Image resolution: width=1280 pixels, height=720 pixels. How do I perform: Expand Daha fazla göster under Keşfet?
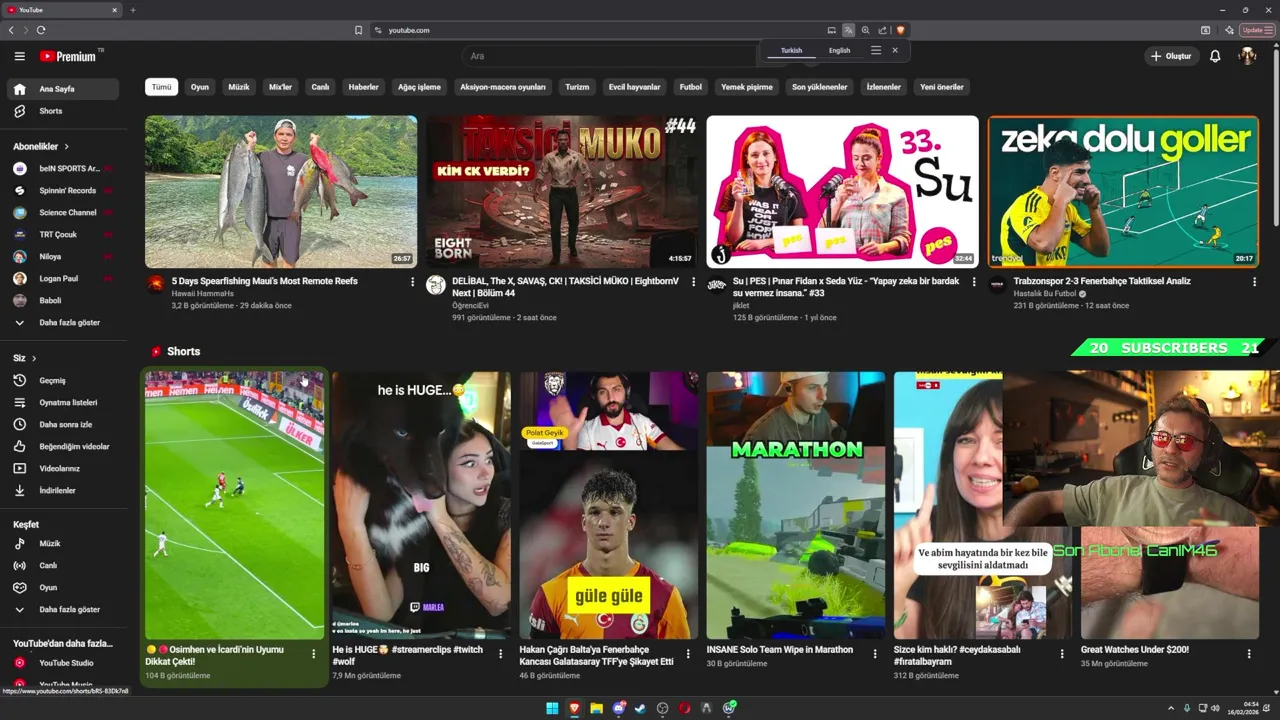(63, 609)
